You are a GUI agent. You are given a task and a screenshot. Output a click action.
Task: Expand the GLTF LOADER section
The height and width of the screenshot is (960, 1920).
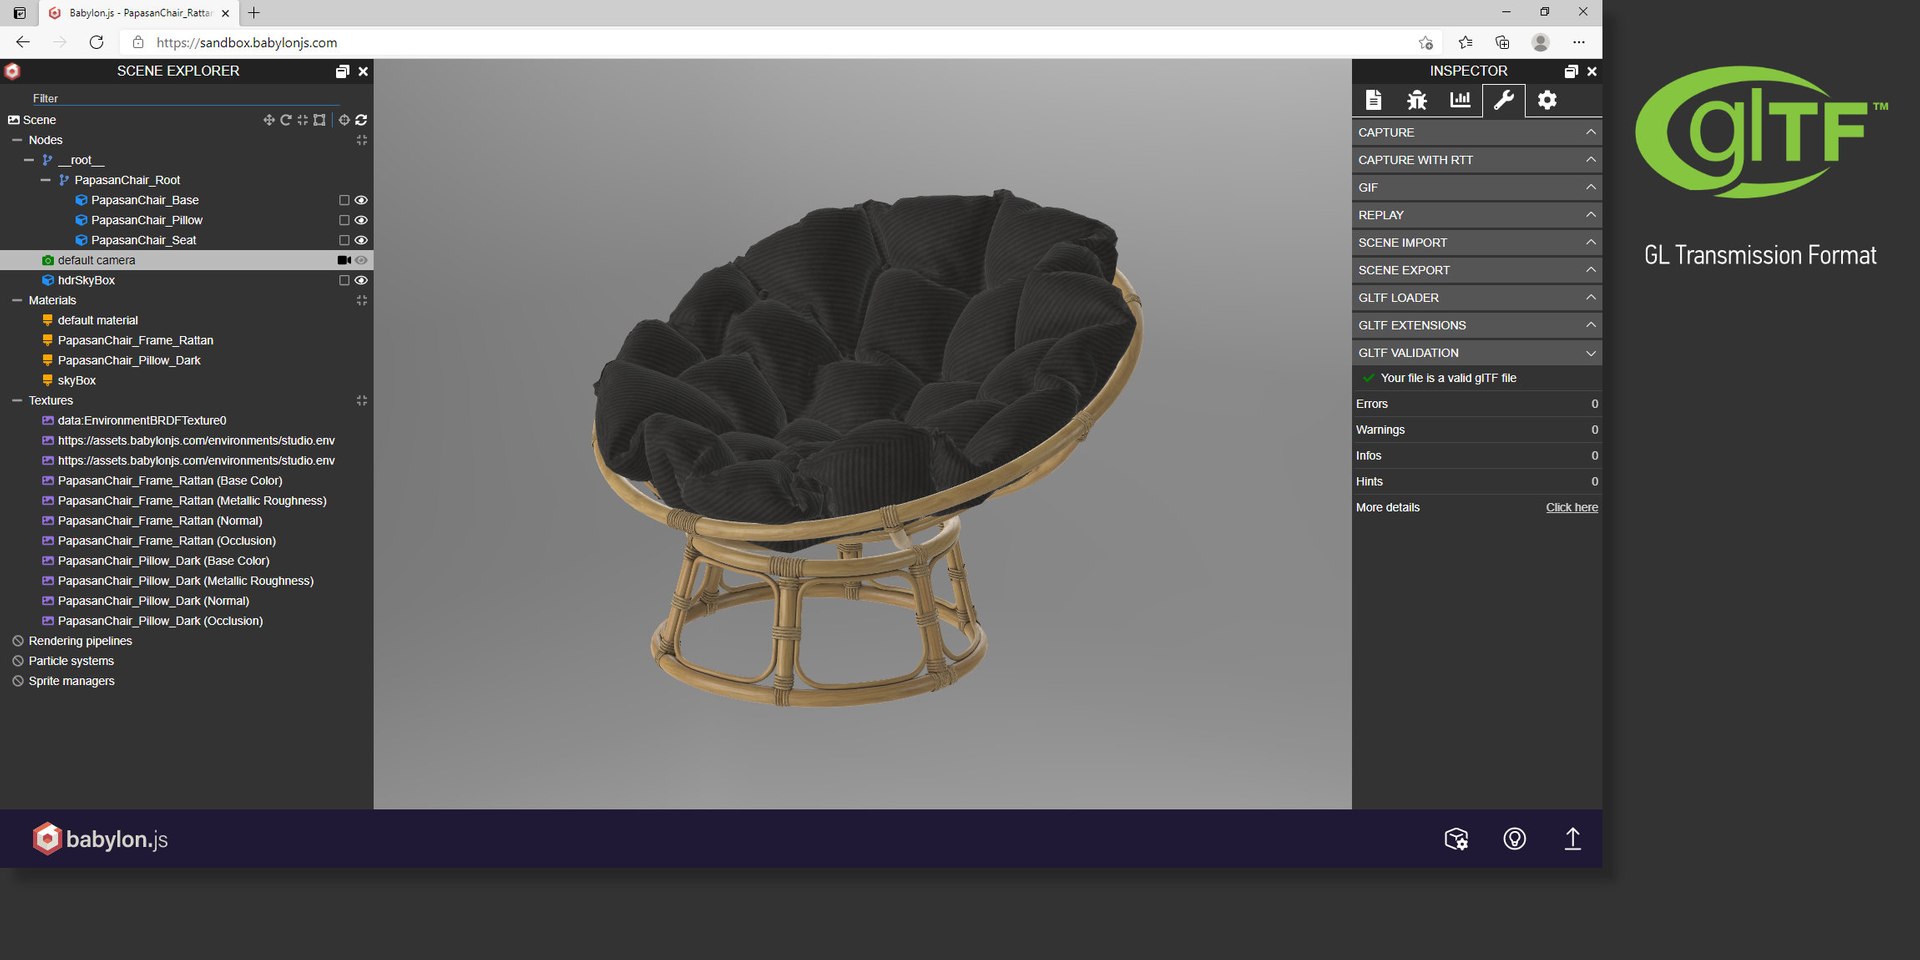tap(1477, 298)
